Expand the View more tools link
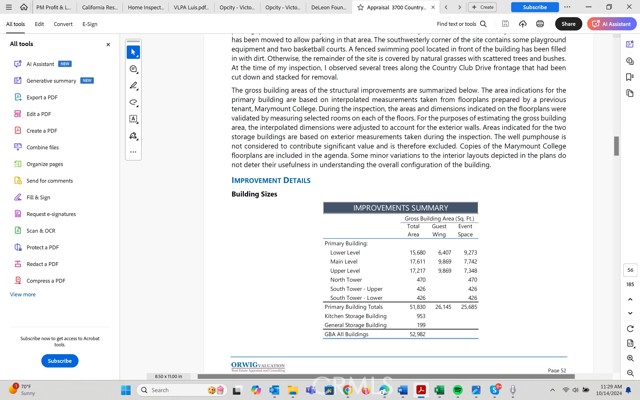This screenshot has width=640, height=400. click(x=22, y=294)
